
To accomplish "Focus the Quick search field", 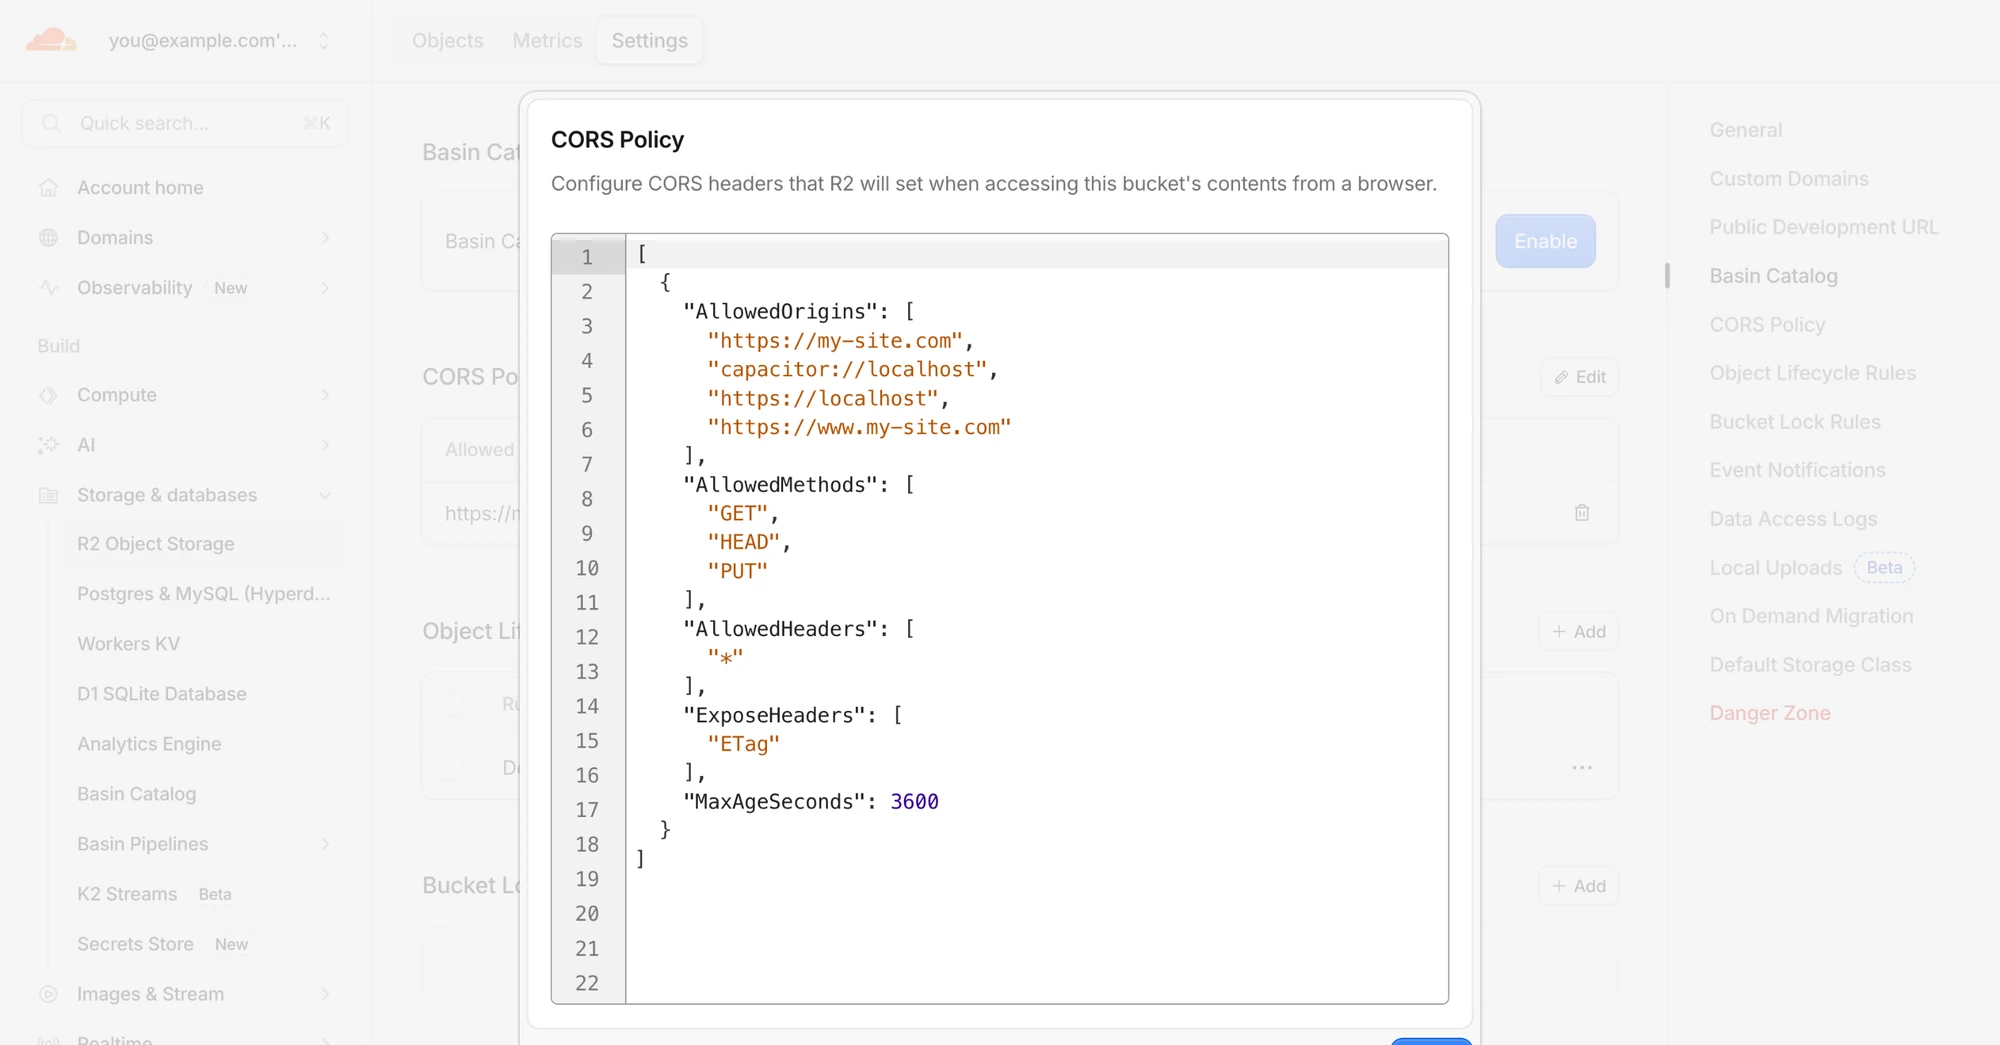I will tap(186, 123).
